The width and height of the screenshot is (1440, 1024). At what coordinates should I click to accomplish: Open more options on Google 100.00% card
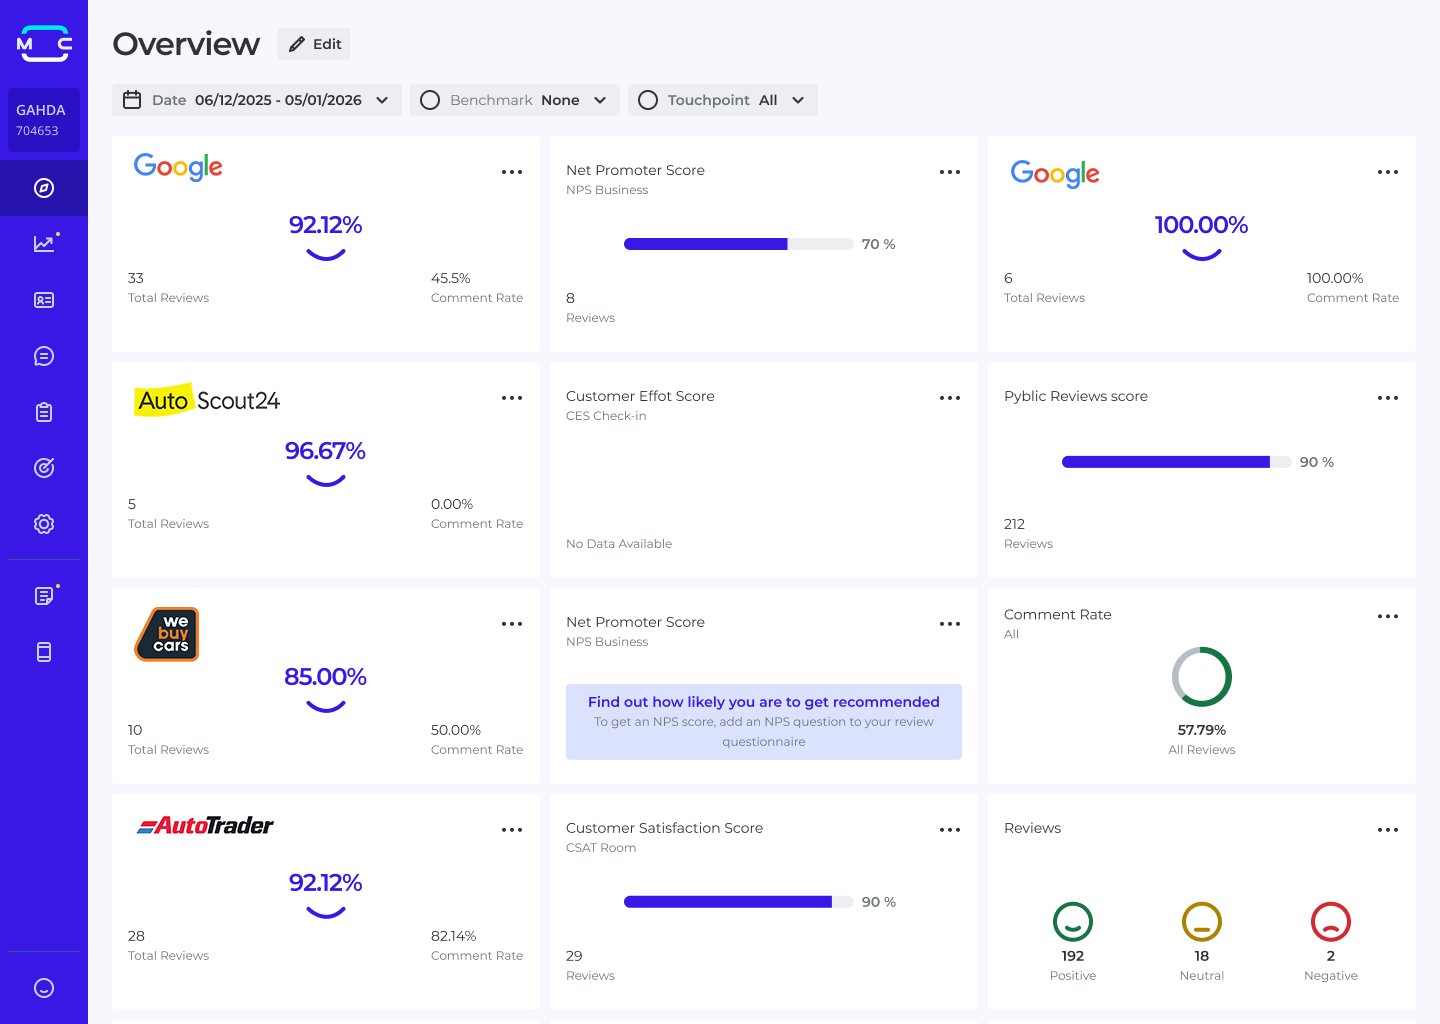pyautogui.click(x=1388, y=172)
